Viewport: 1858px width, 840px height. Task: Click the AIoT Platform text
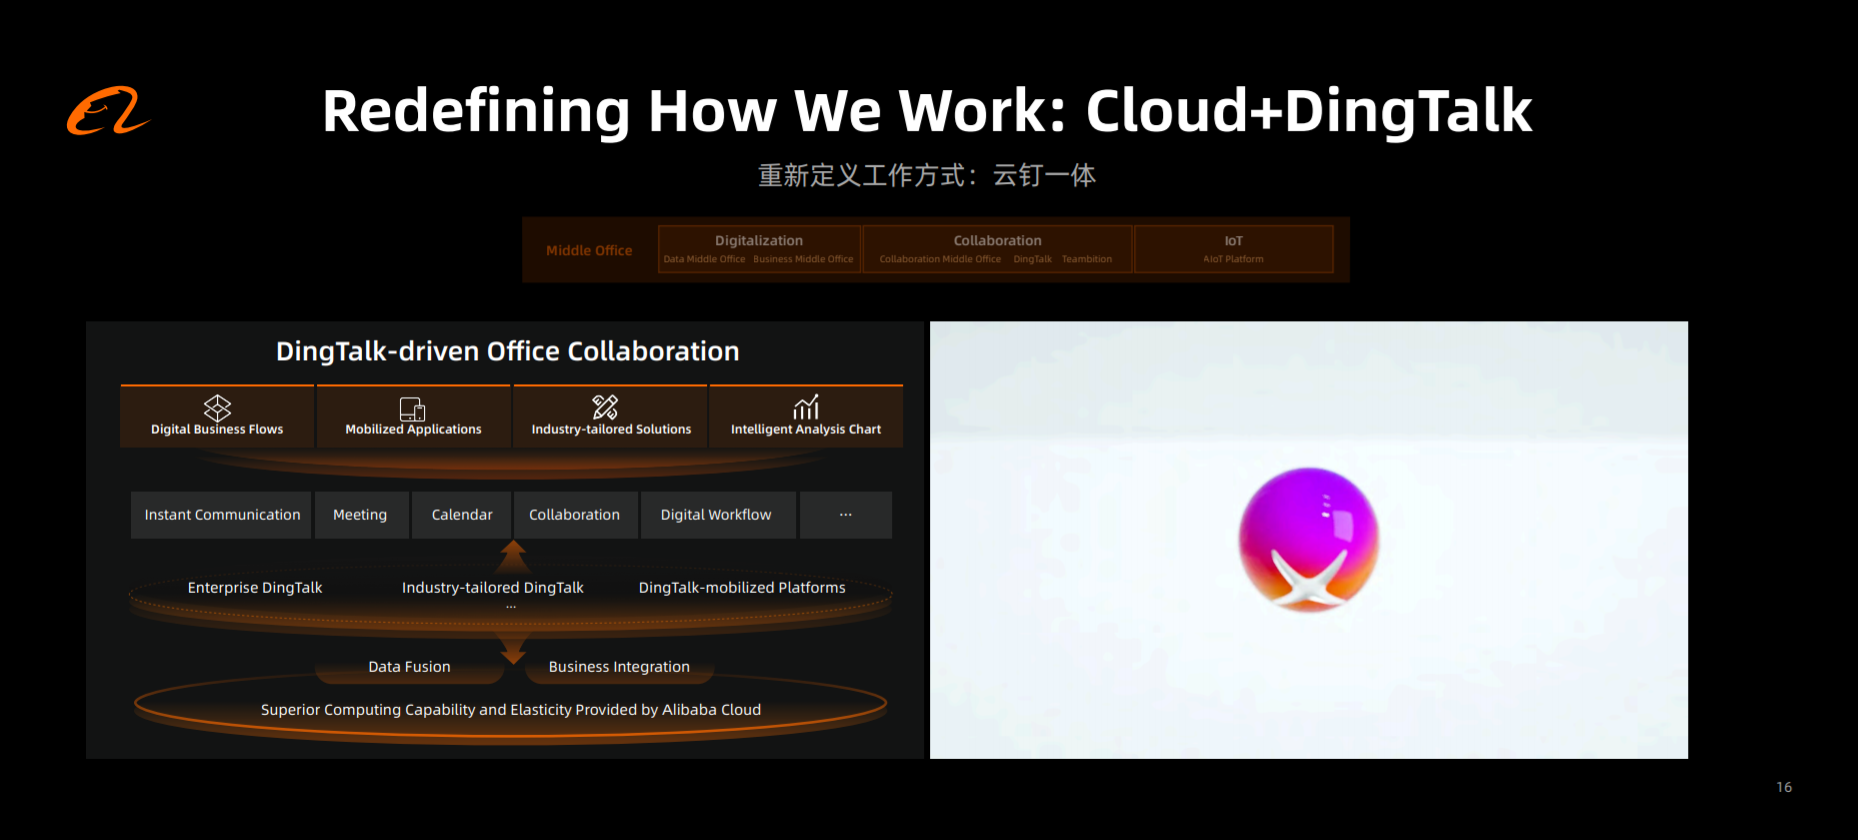click(1233, 259)
